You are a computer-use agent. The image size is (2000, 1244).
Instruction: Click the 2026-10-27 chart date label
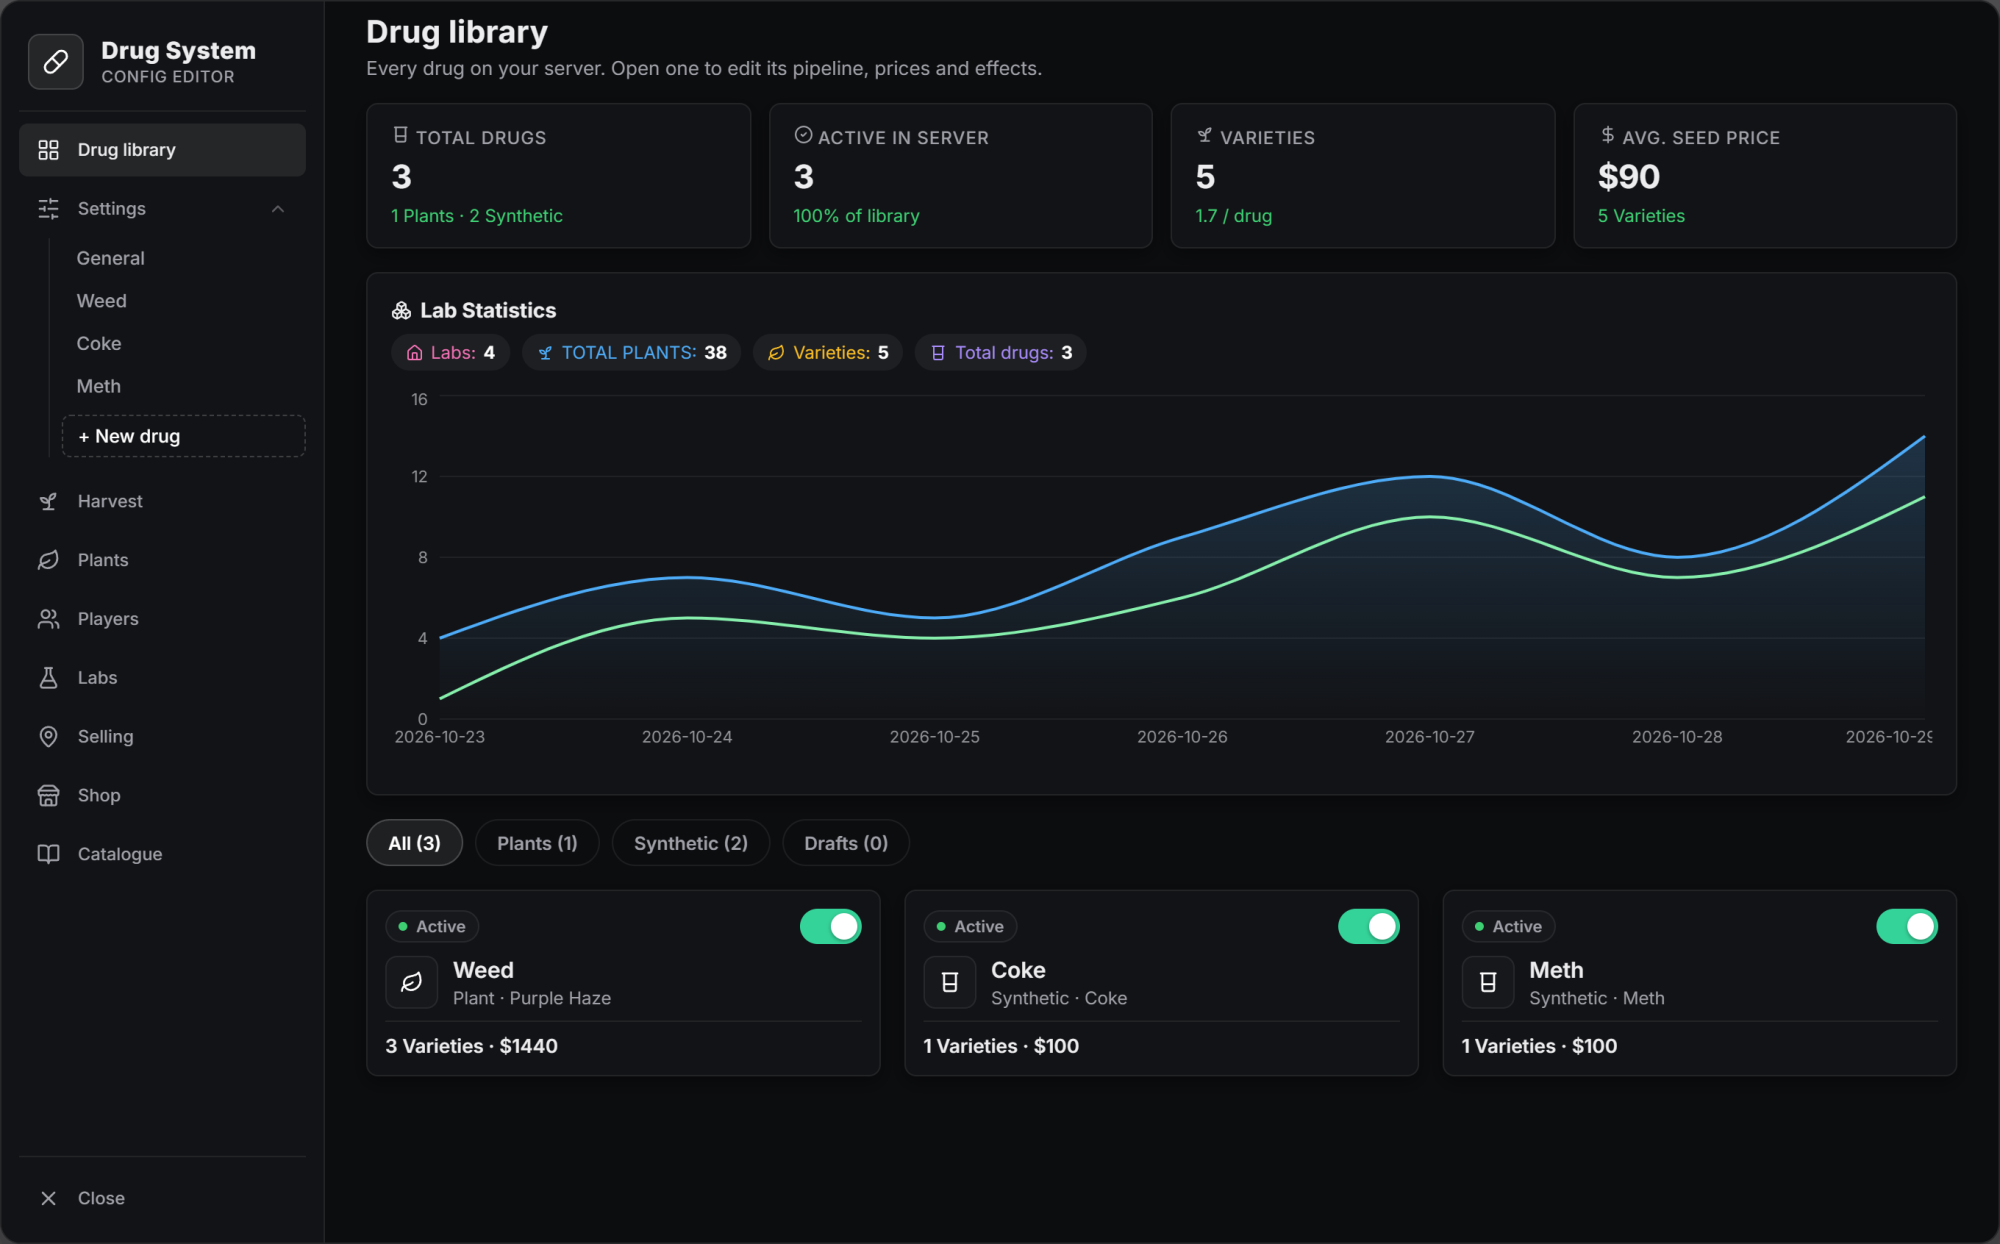point(1430,737)
